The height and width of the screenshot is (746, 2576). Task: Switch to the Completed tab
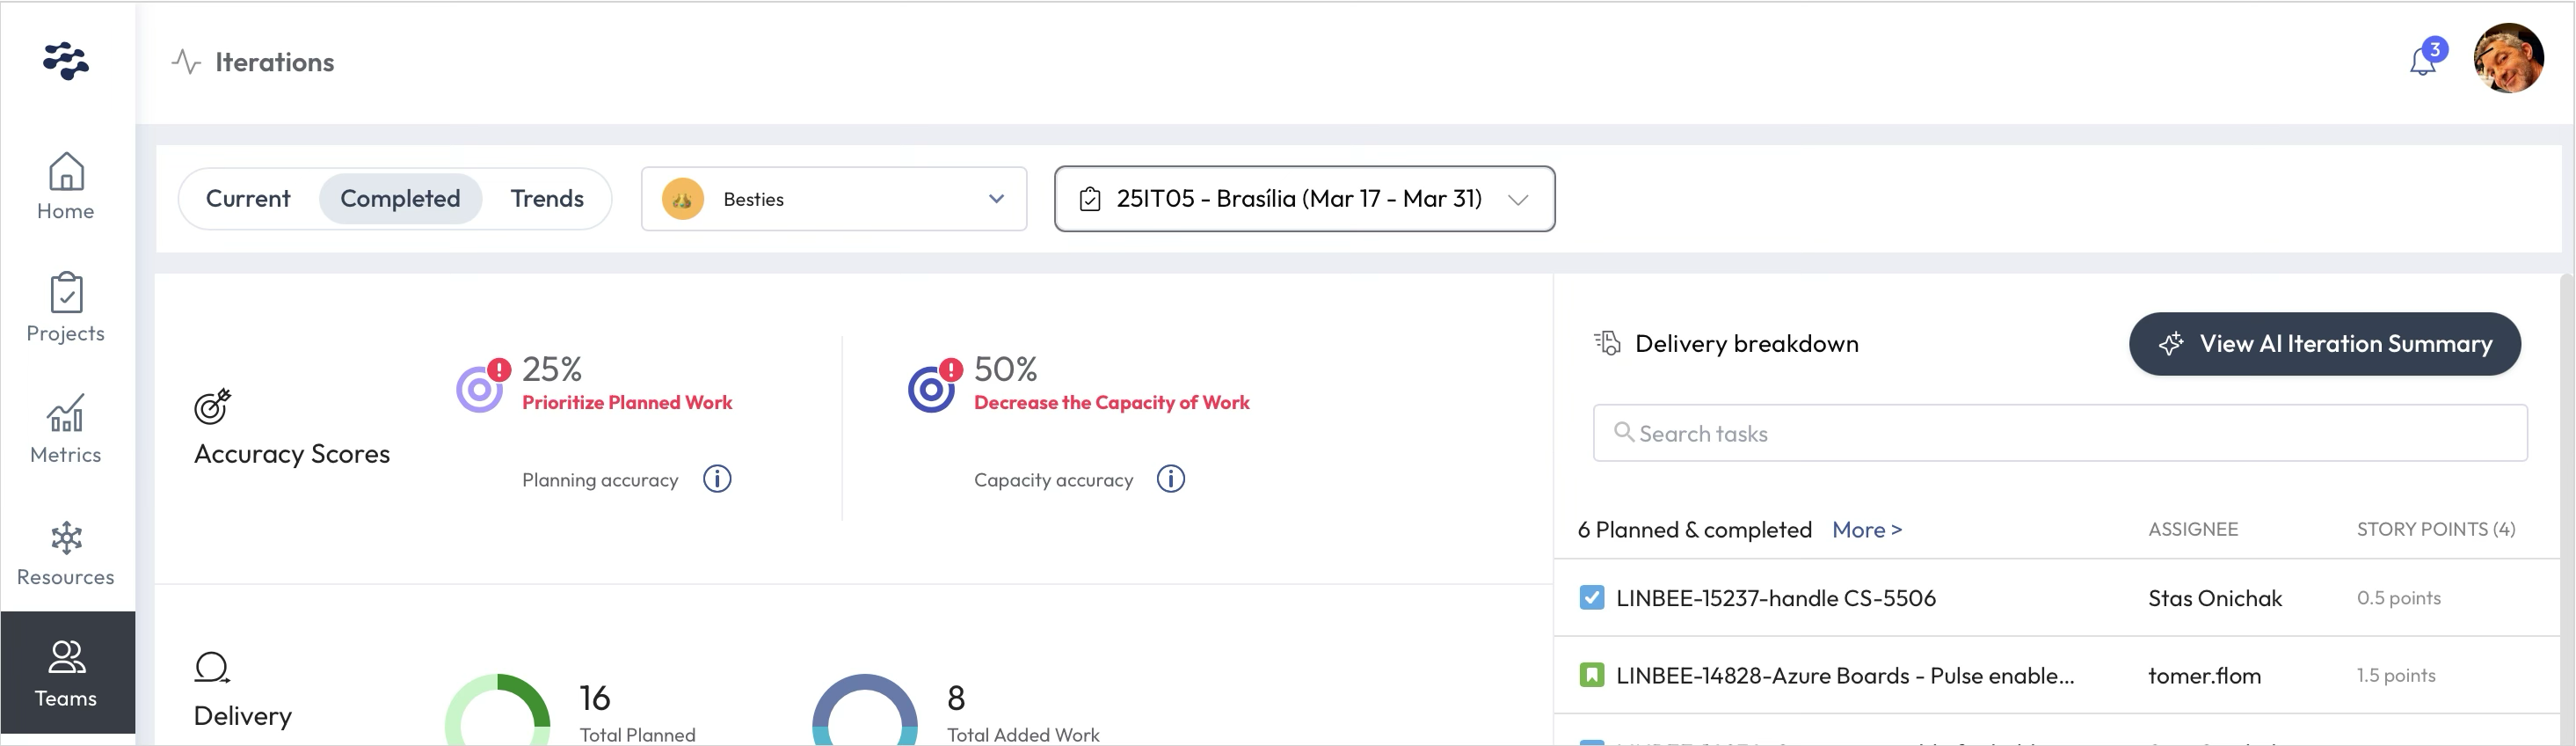(x=400, y=198)
